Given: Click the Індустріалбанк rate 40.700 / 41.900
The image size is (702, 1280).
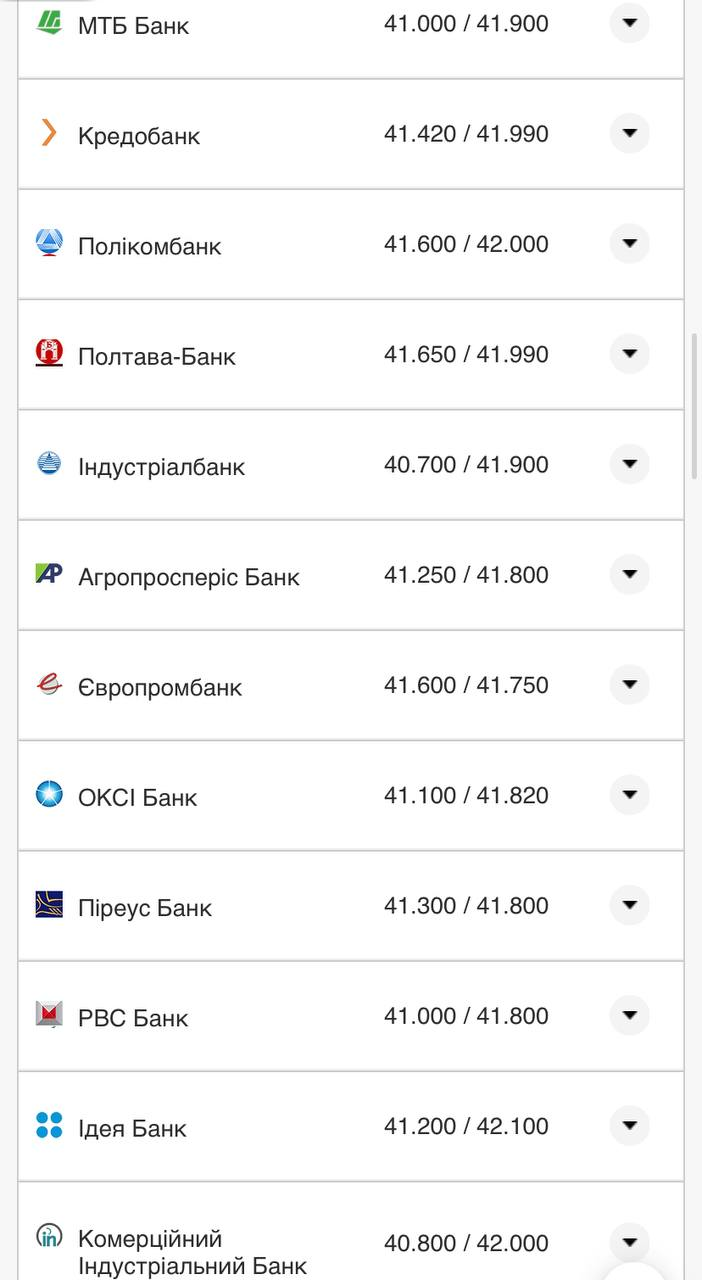Looking at the screenshot, I should [x=466, y=465].
